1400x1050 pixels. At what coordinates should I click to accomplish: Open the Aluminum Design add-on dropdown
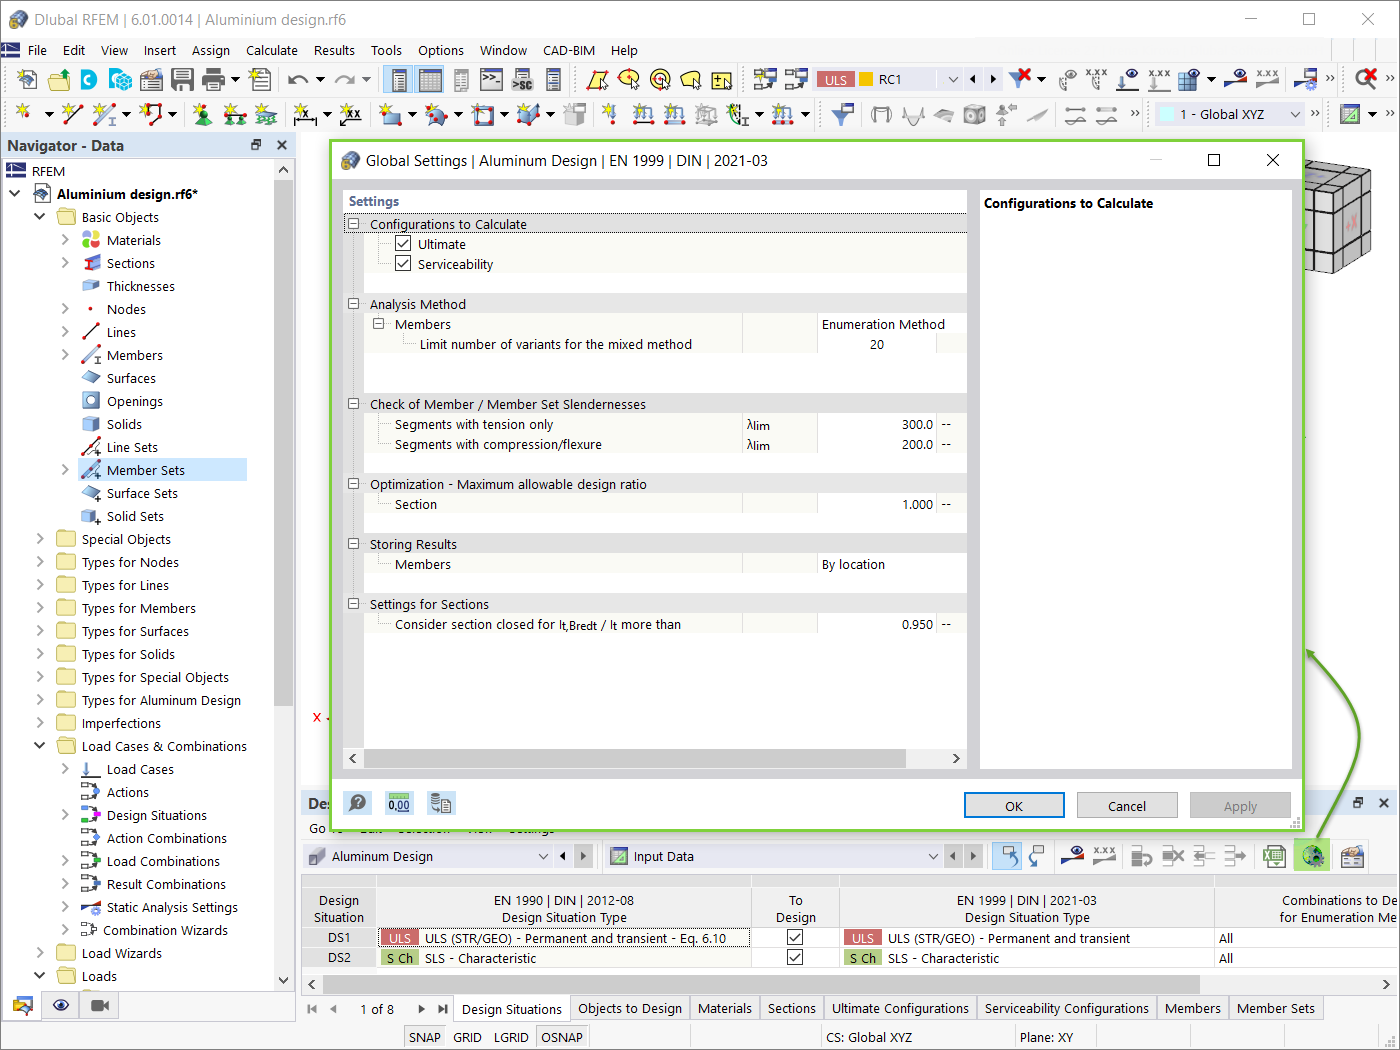[543, 856]
